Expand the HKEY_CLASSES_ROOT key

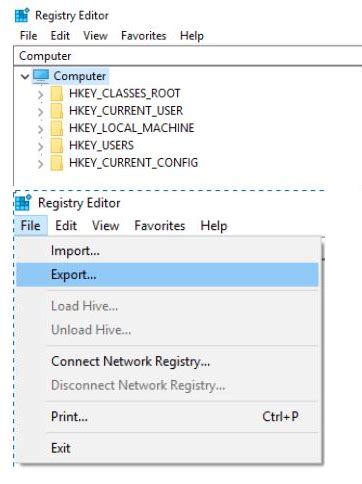41,95
